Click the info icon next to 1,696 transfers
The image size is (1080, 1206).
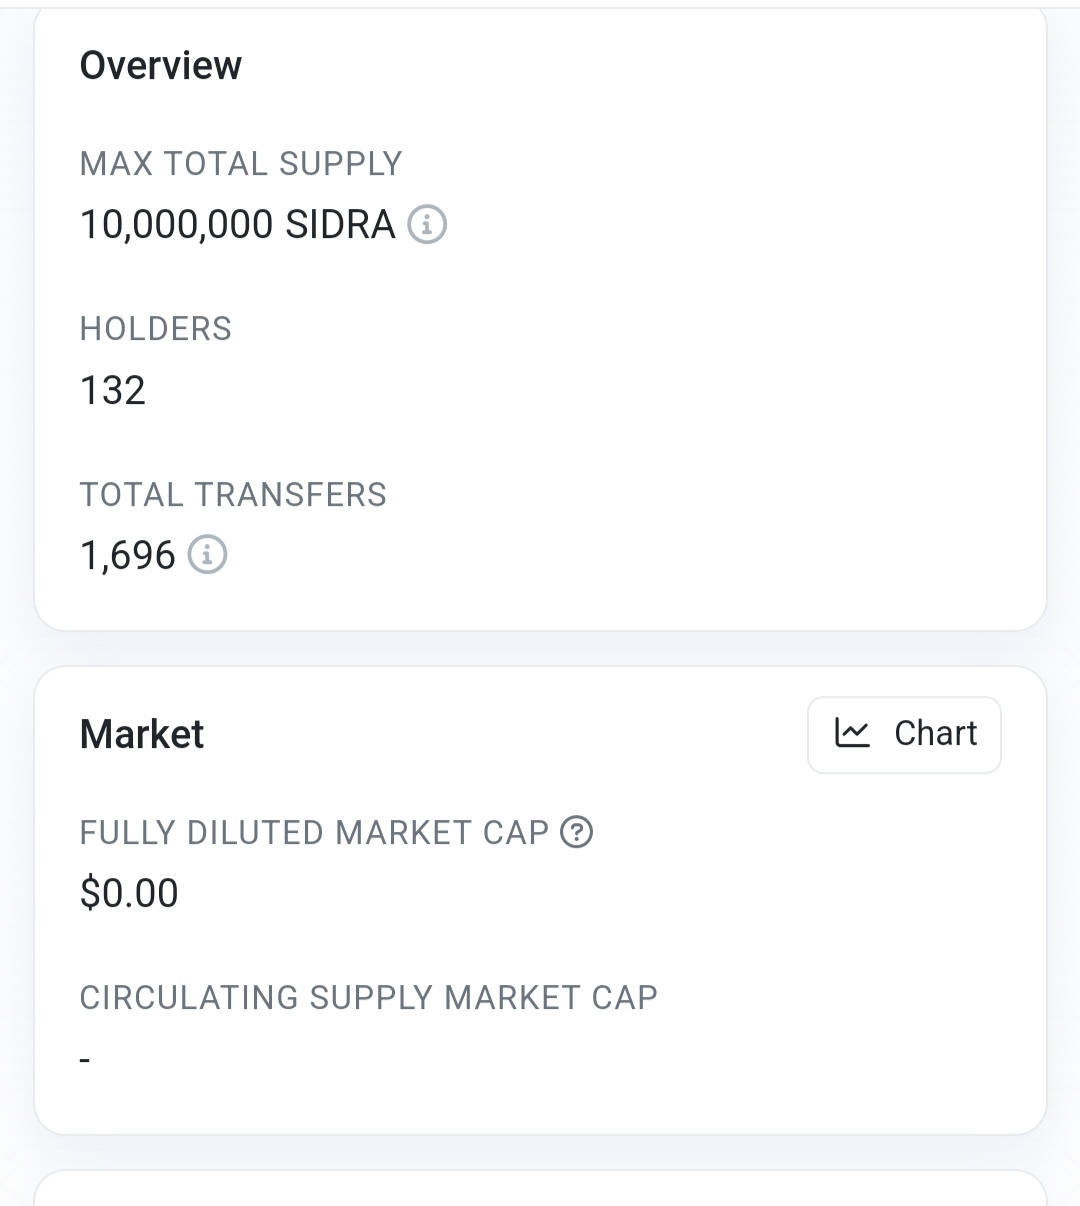click(x=208, y=554)
